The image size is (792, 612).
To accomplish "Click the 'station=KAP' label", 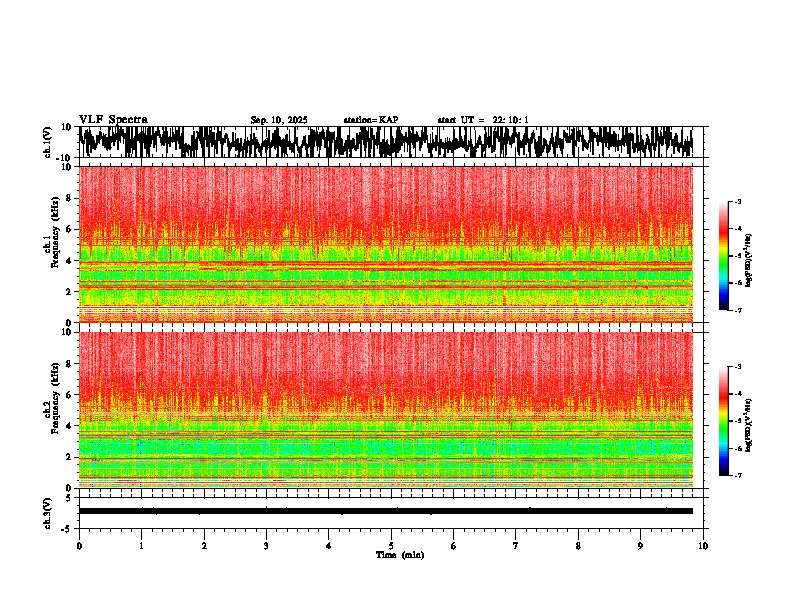I will 371,120.
